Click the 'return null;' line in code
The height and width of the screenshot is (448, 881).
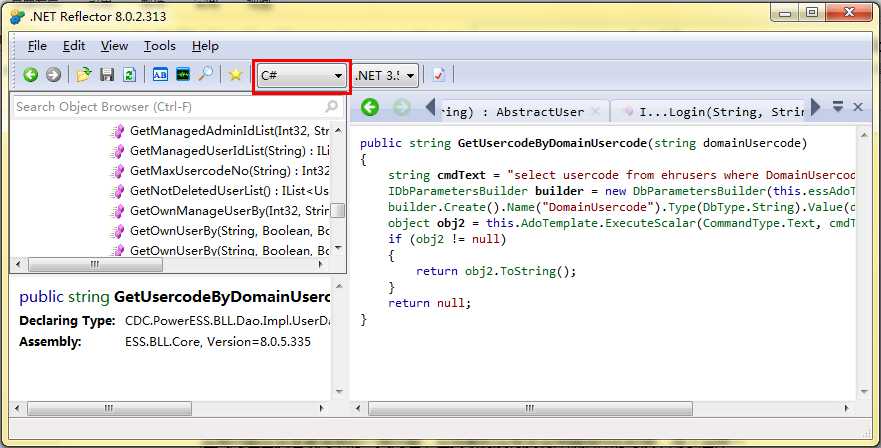coord(430,304)
